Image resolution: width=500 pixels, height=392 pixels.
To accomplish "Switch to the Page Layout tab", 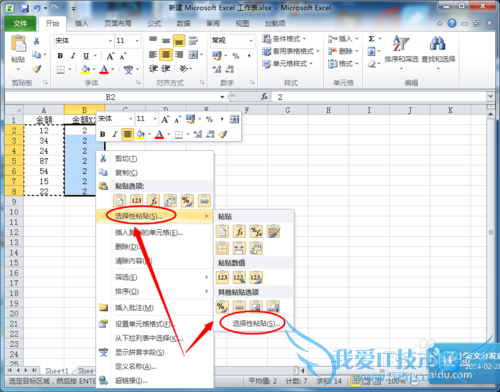I will [118, 23].
